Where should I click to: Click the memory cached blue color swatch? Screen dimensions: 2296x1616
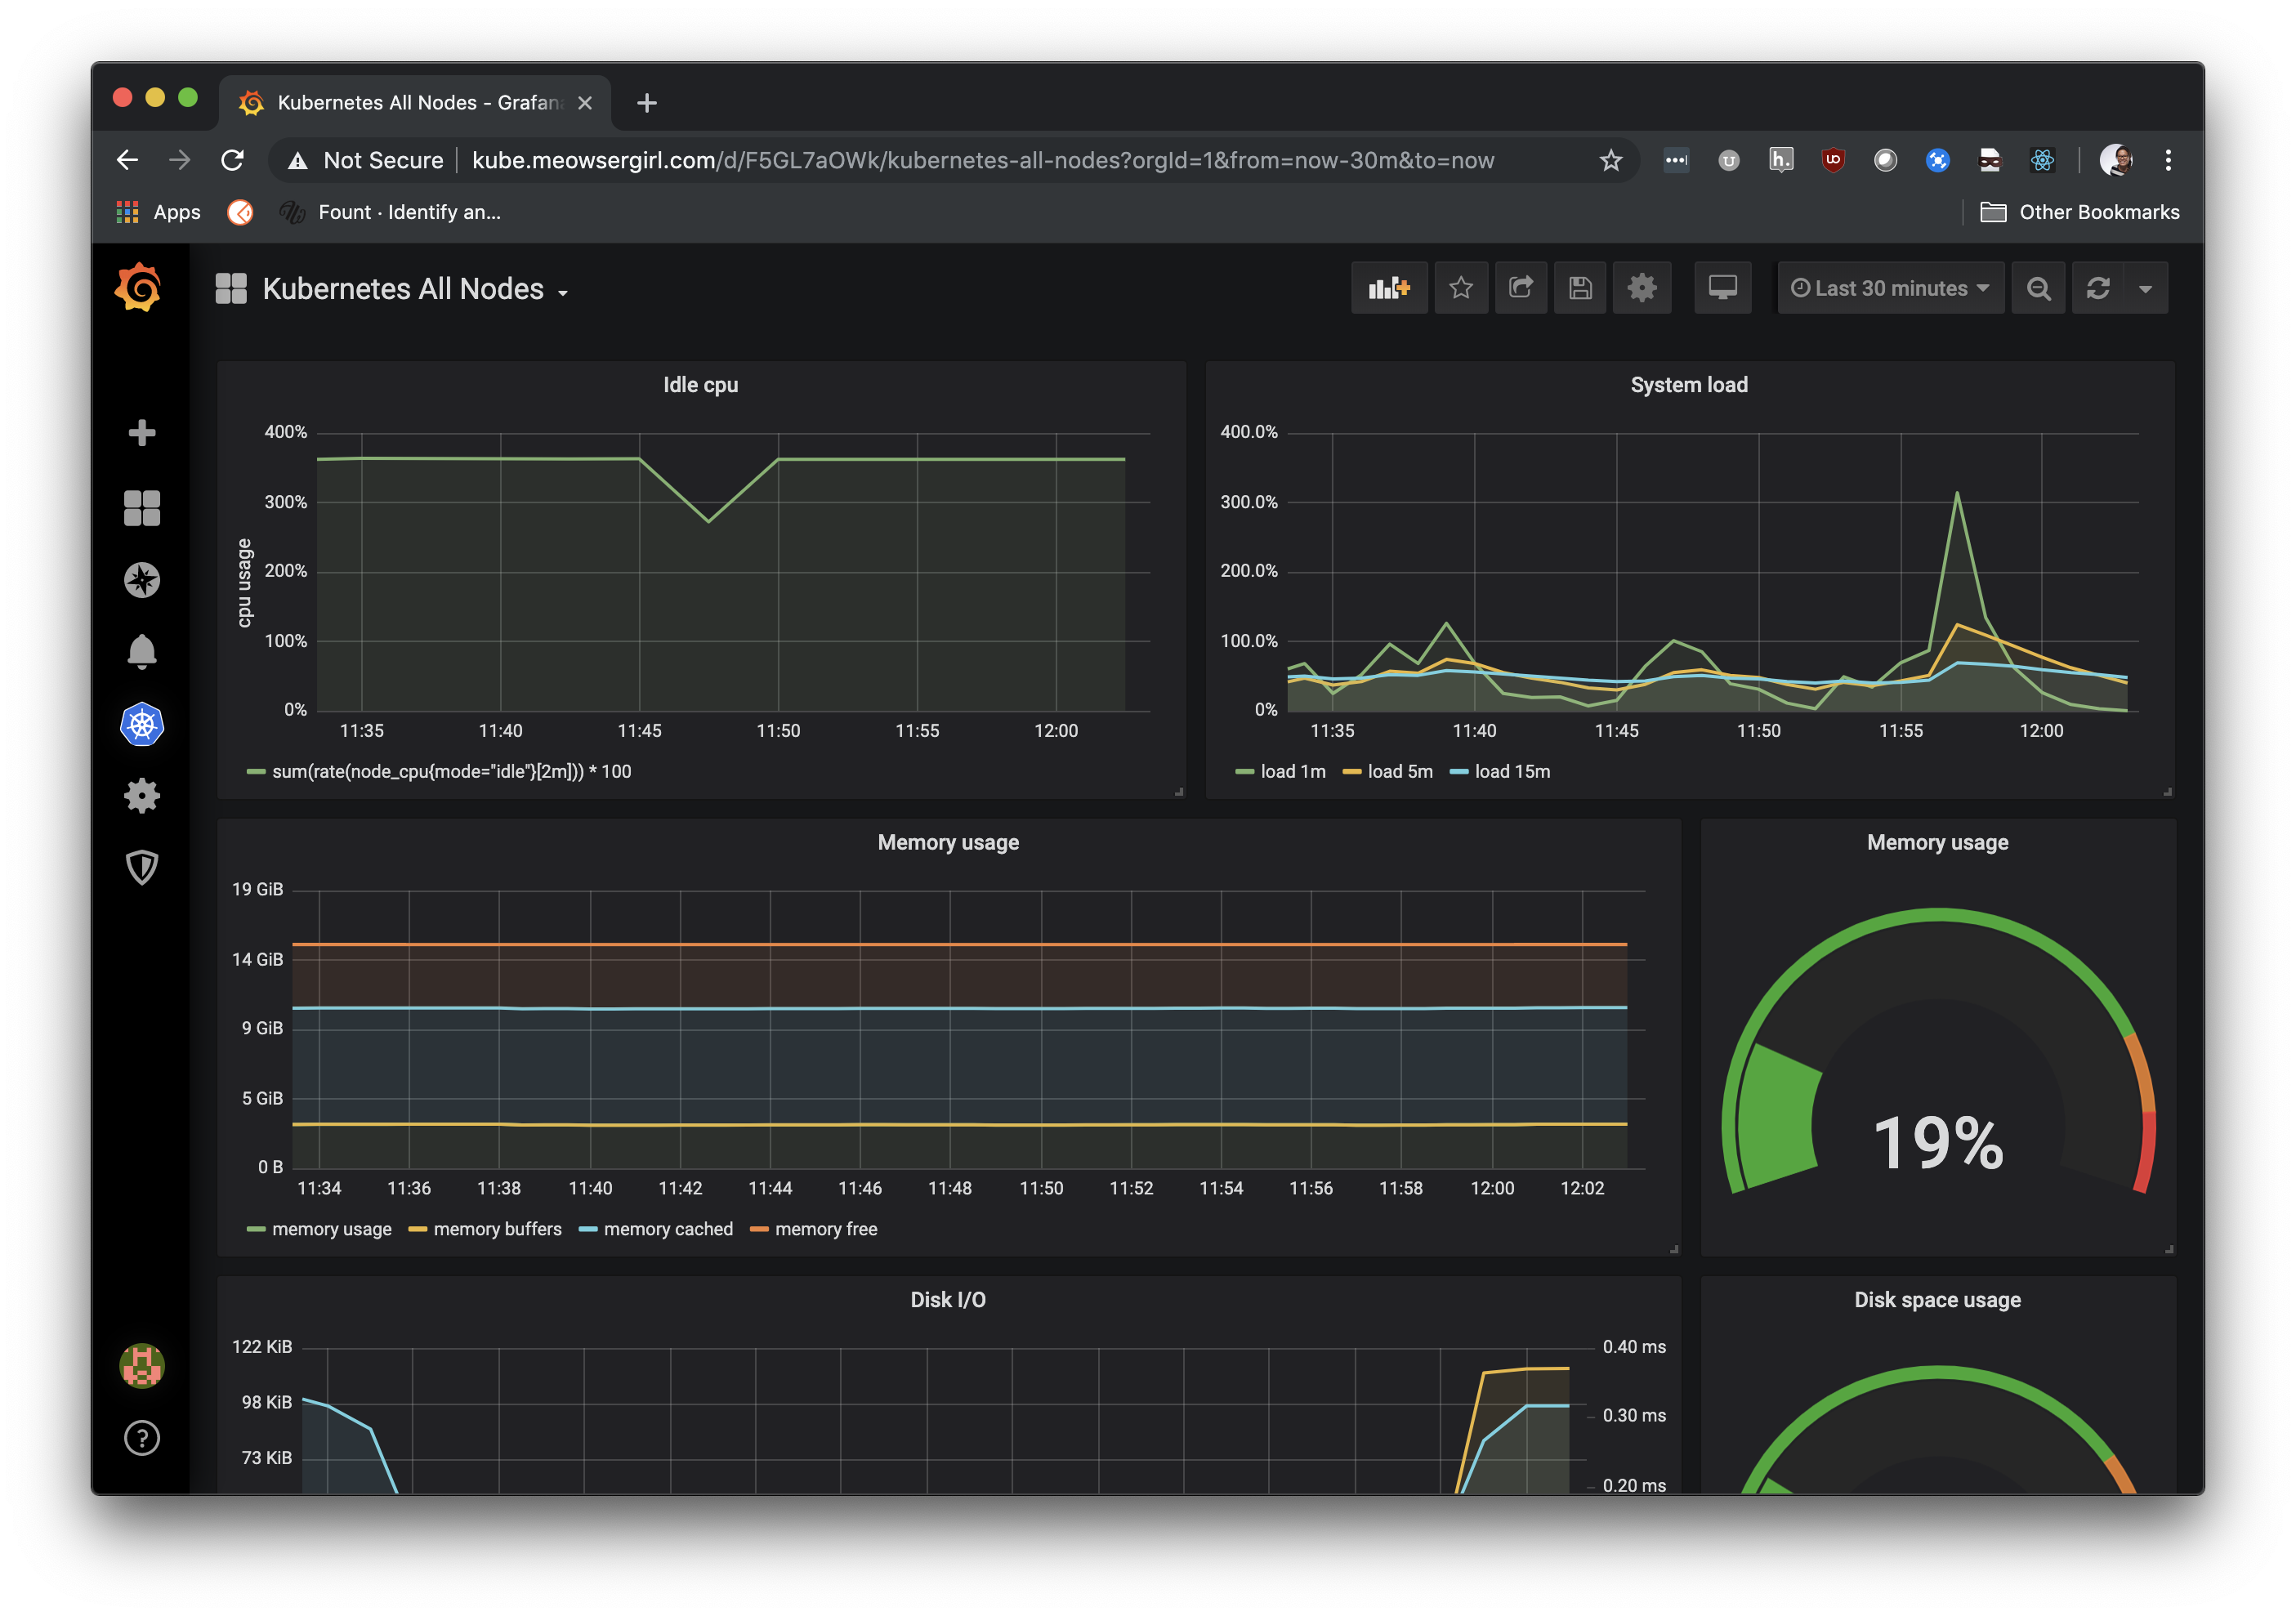[588, 1230]
